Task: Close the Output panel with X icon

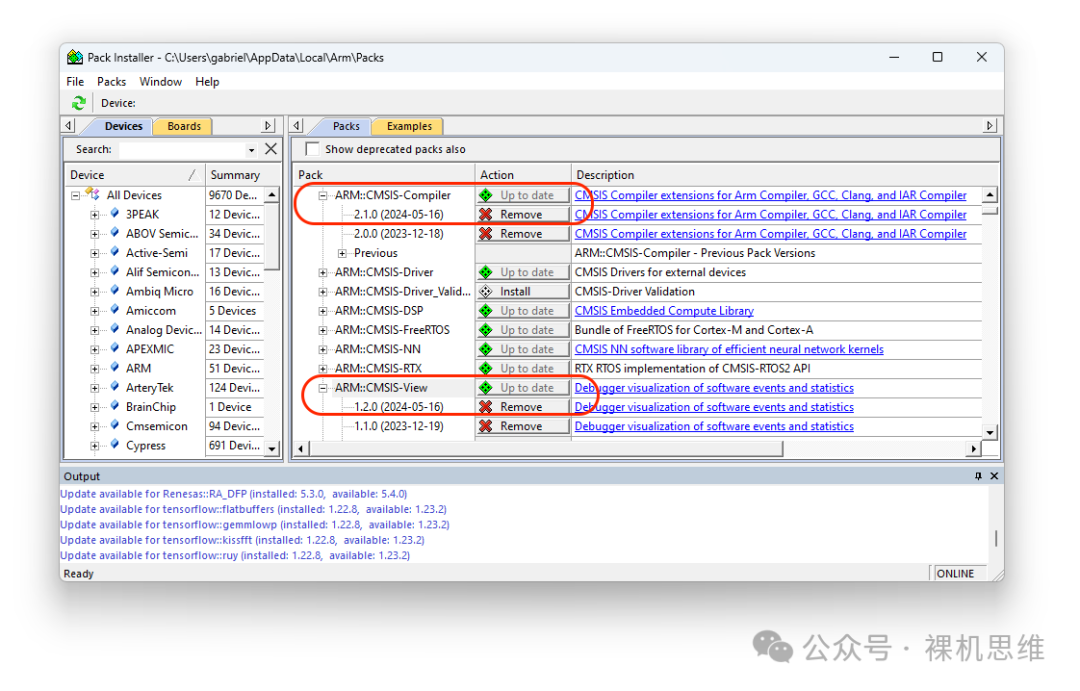Action: click(x=994, y=477)
